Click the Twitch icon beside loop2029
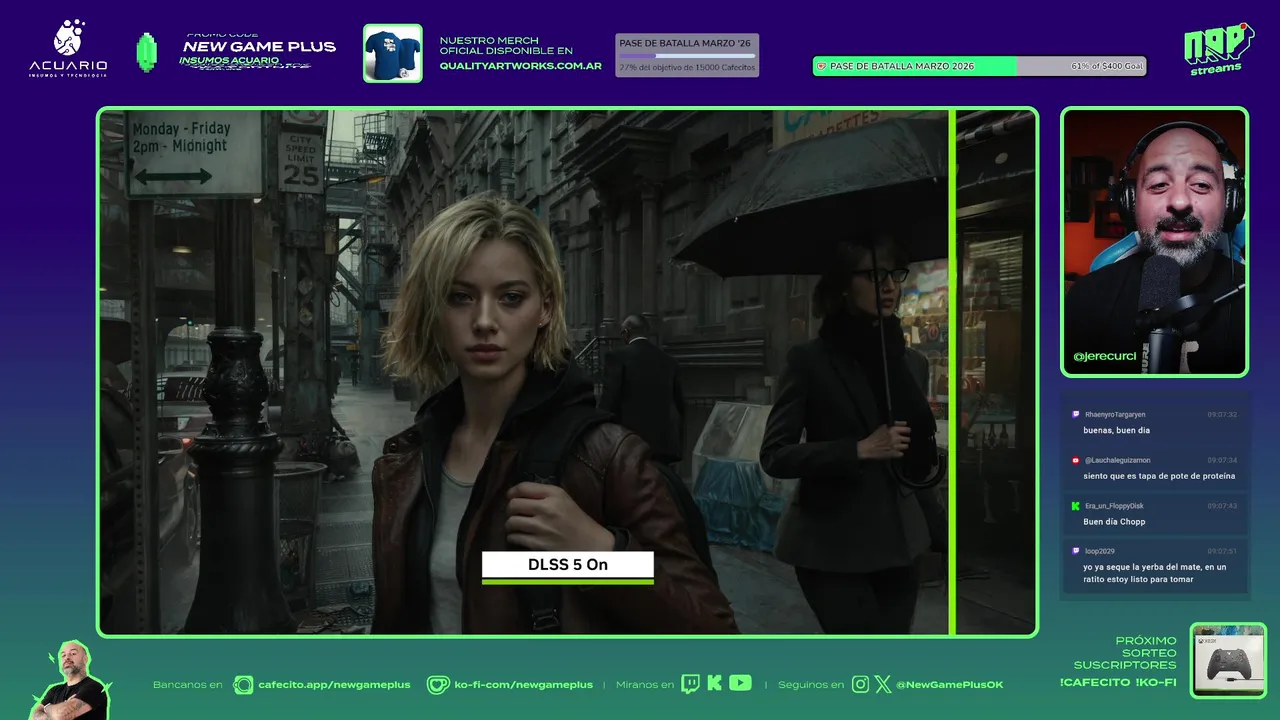The height and width of the screenshot is (720, 1280). pyautogui.click(x=1075, y=551)
